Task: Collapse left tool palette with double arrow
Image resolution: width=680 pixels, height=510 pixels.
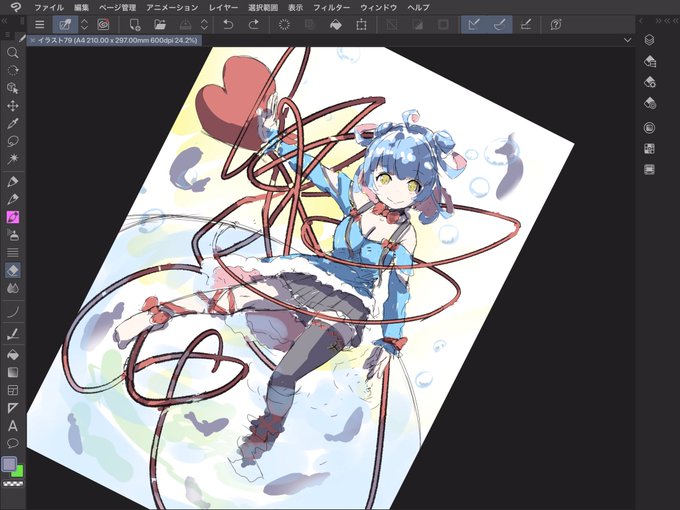Action: tap(4, 20)
